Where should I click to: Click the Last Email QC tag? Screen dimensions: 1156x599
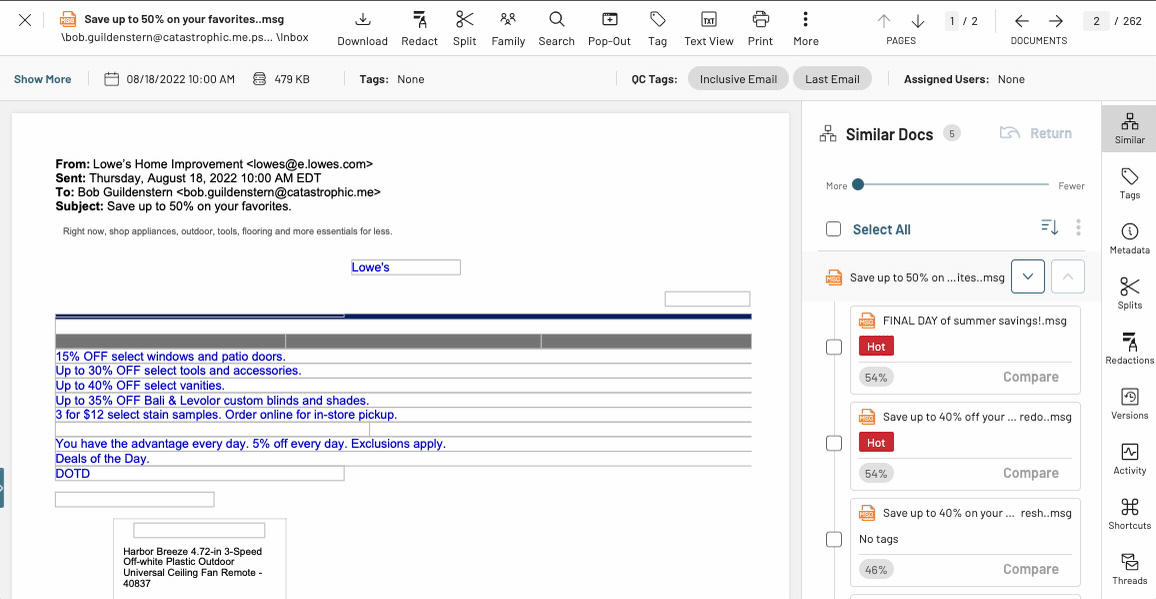point(832,79)
